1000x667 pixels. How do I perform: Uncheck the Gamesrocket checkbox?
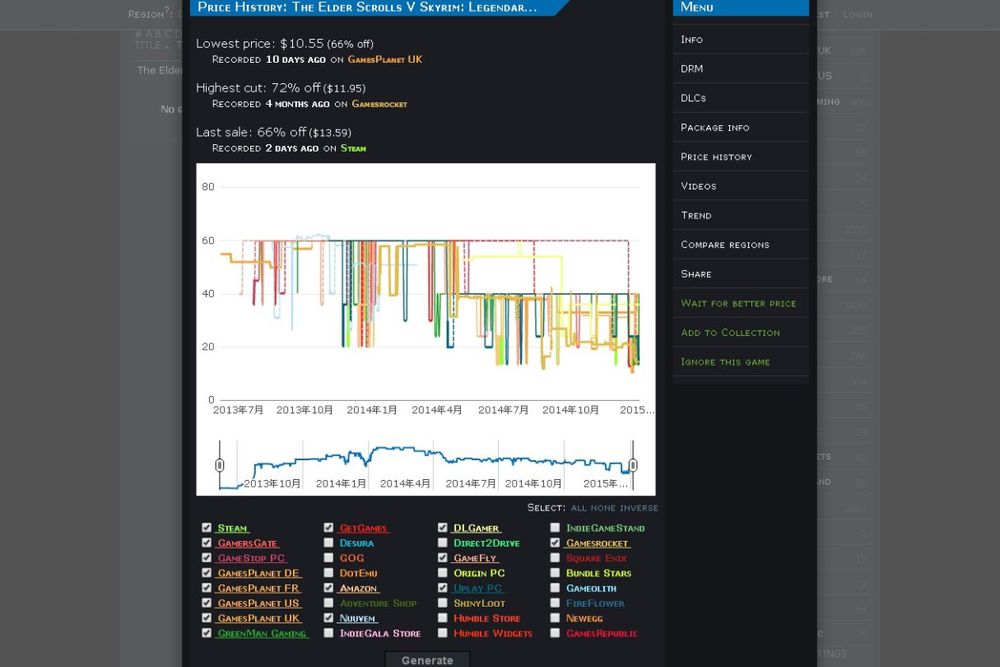pyautogui.click(x=555, y=543)
